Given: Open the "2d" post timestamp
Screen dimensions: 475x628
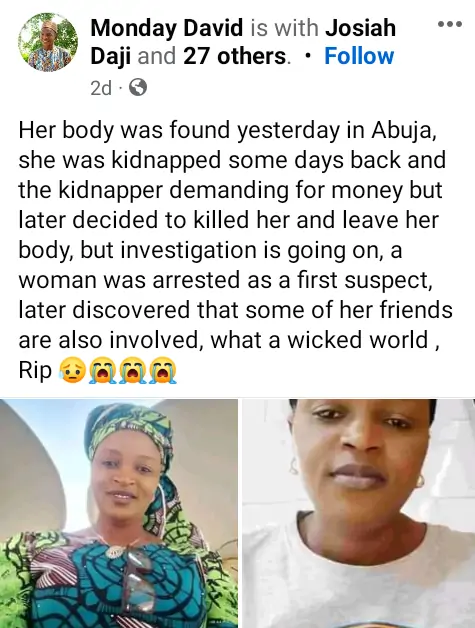Looking at the screenshot, I should click(x=101, y=88).
